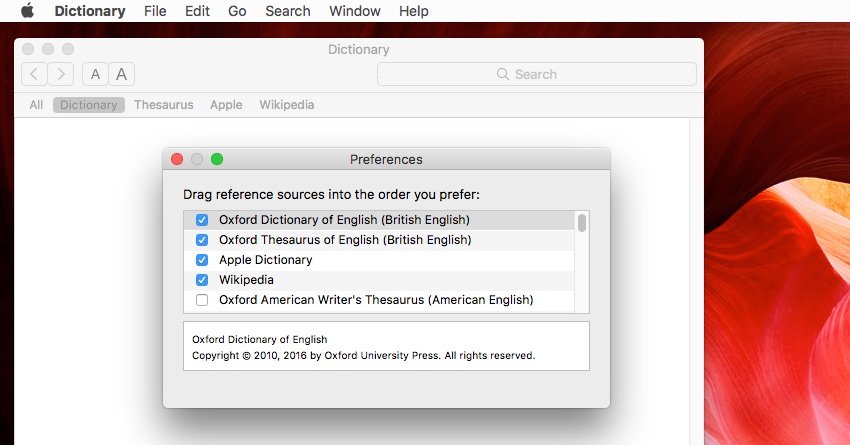850x445 pixels.
Task: Select the All sources tab
Action: [36, 105]
